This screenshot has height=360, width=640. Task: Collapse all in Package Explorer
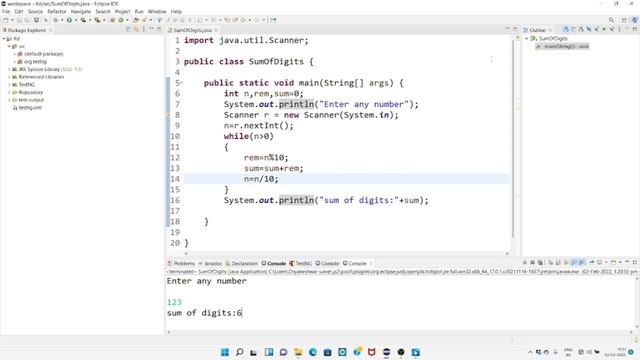[x=128, y=29]
